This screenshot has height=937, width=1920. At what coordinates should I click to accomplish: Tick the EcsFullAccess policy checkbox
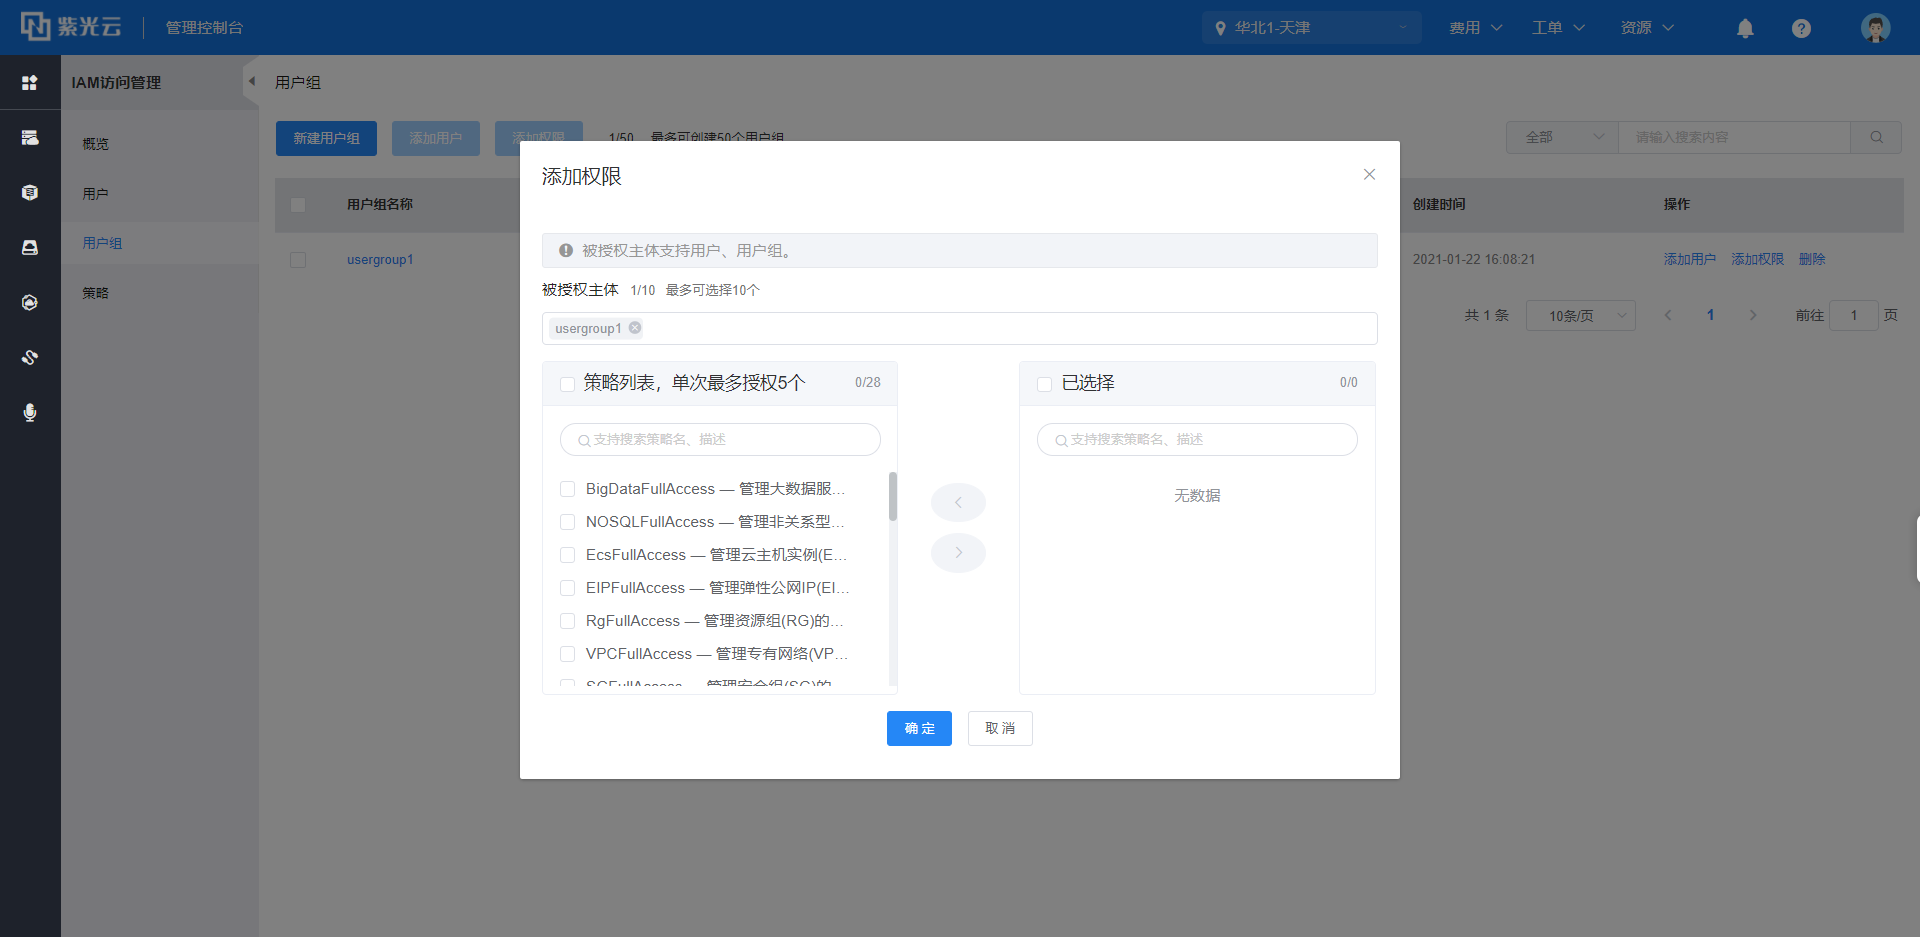tap(567, 555)
